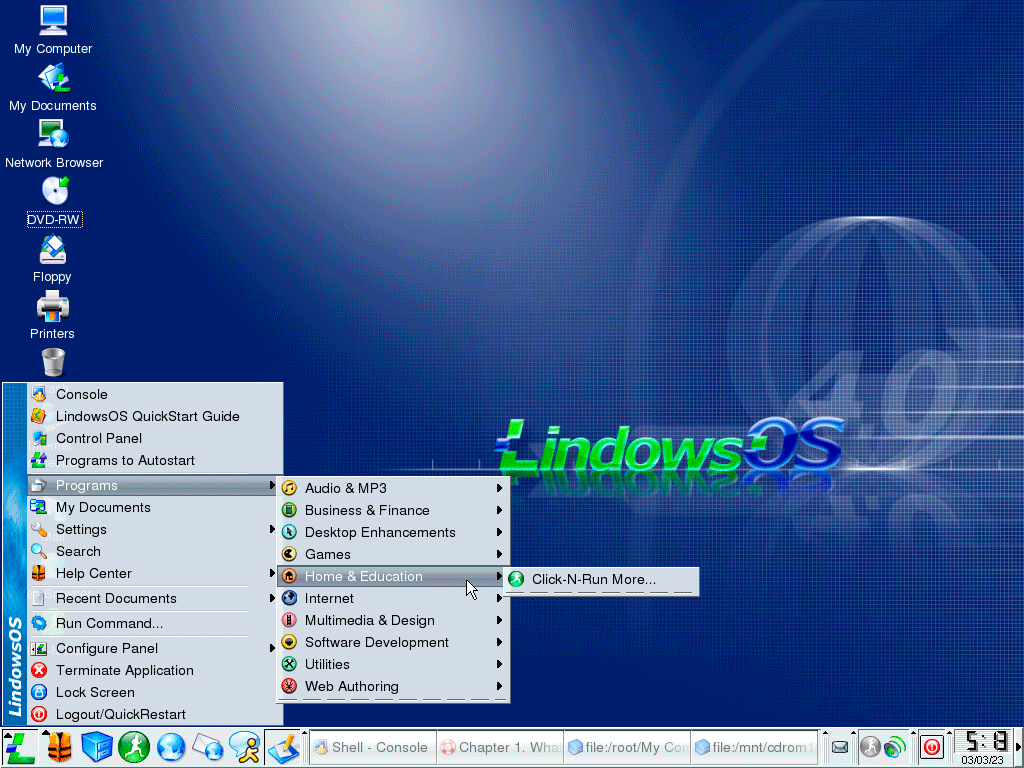This screenshot has width=1024, height=768.
Task: Expand the Recent Documents submenu
Action: (155, 599)
